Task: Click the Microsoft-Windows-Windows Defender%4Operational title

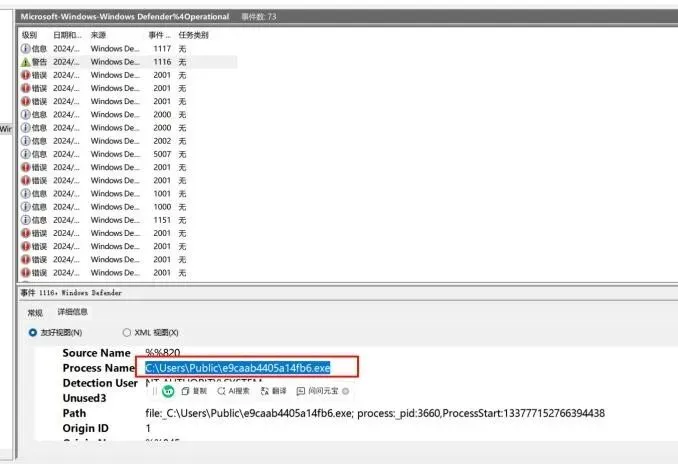Action: click(x=125, y=16)
